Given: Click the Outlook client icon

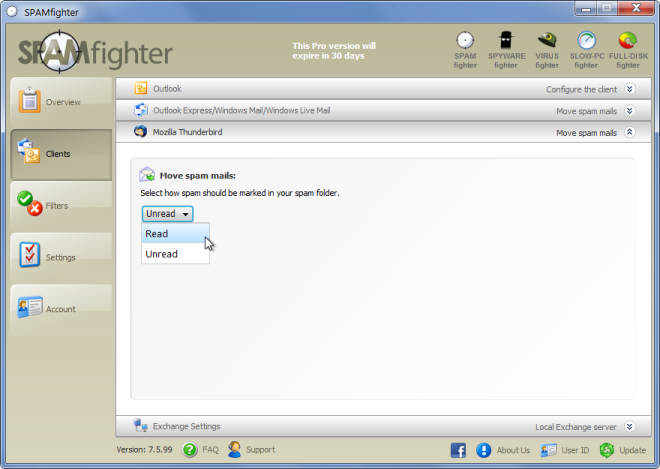Looking at the screenshot, I should click(x=141, y=88).
